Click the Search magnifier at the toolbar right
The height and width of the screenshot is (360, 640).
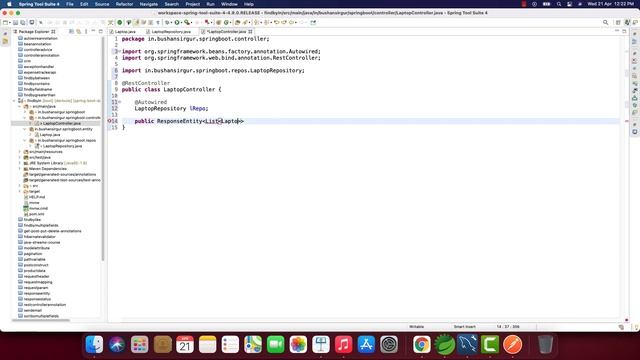coord(606,22)
